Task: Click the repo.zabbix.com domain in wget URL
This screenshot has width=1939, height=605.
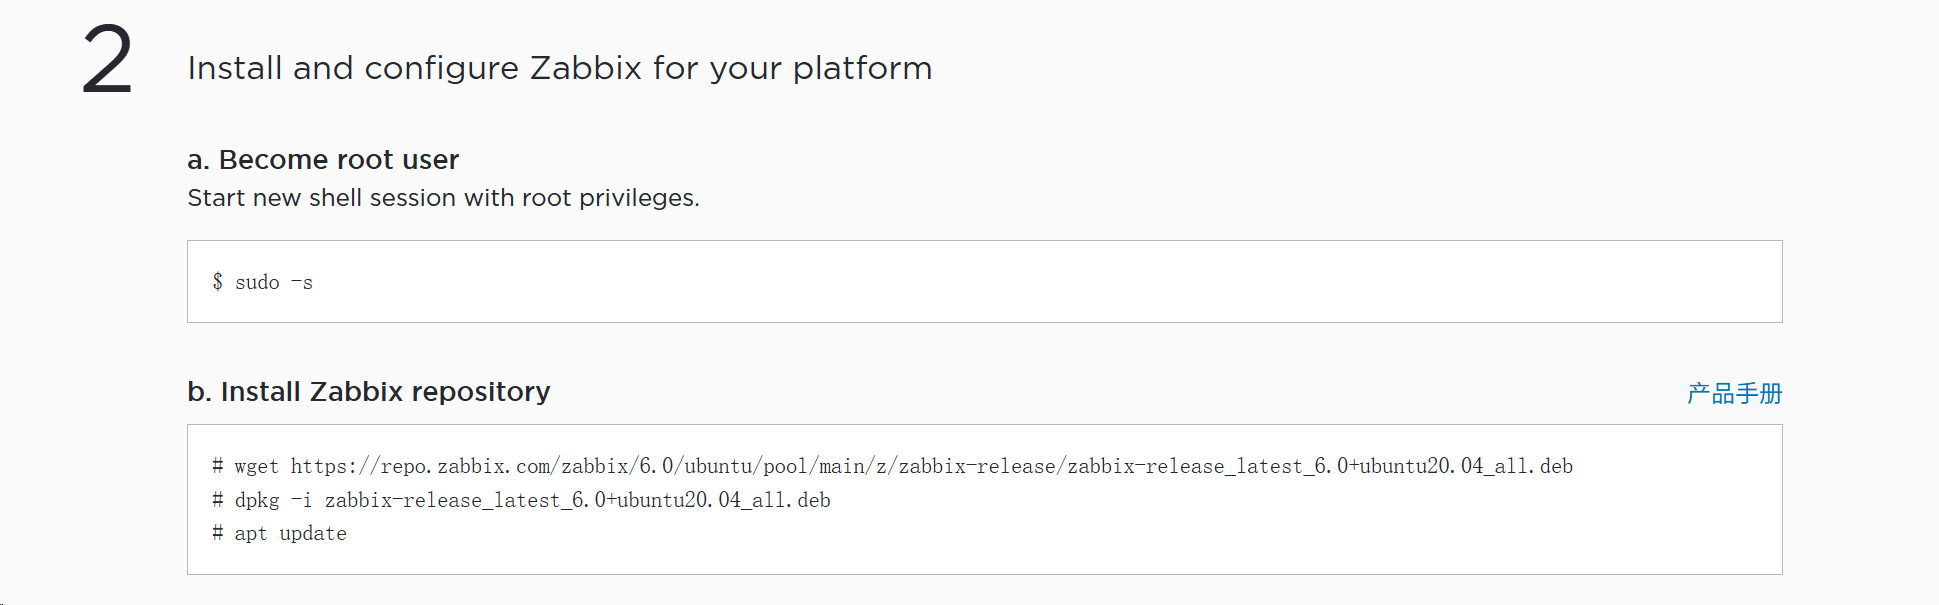Action: point(466,467)
